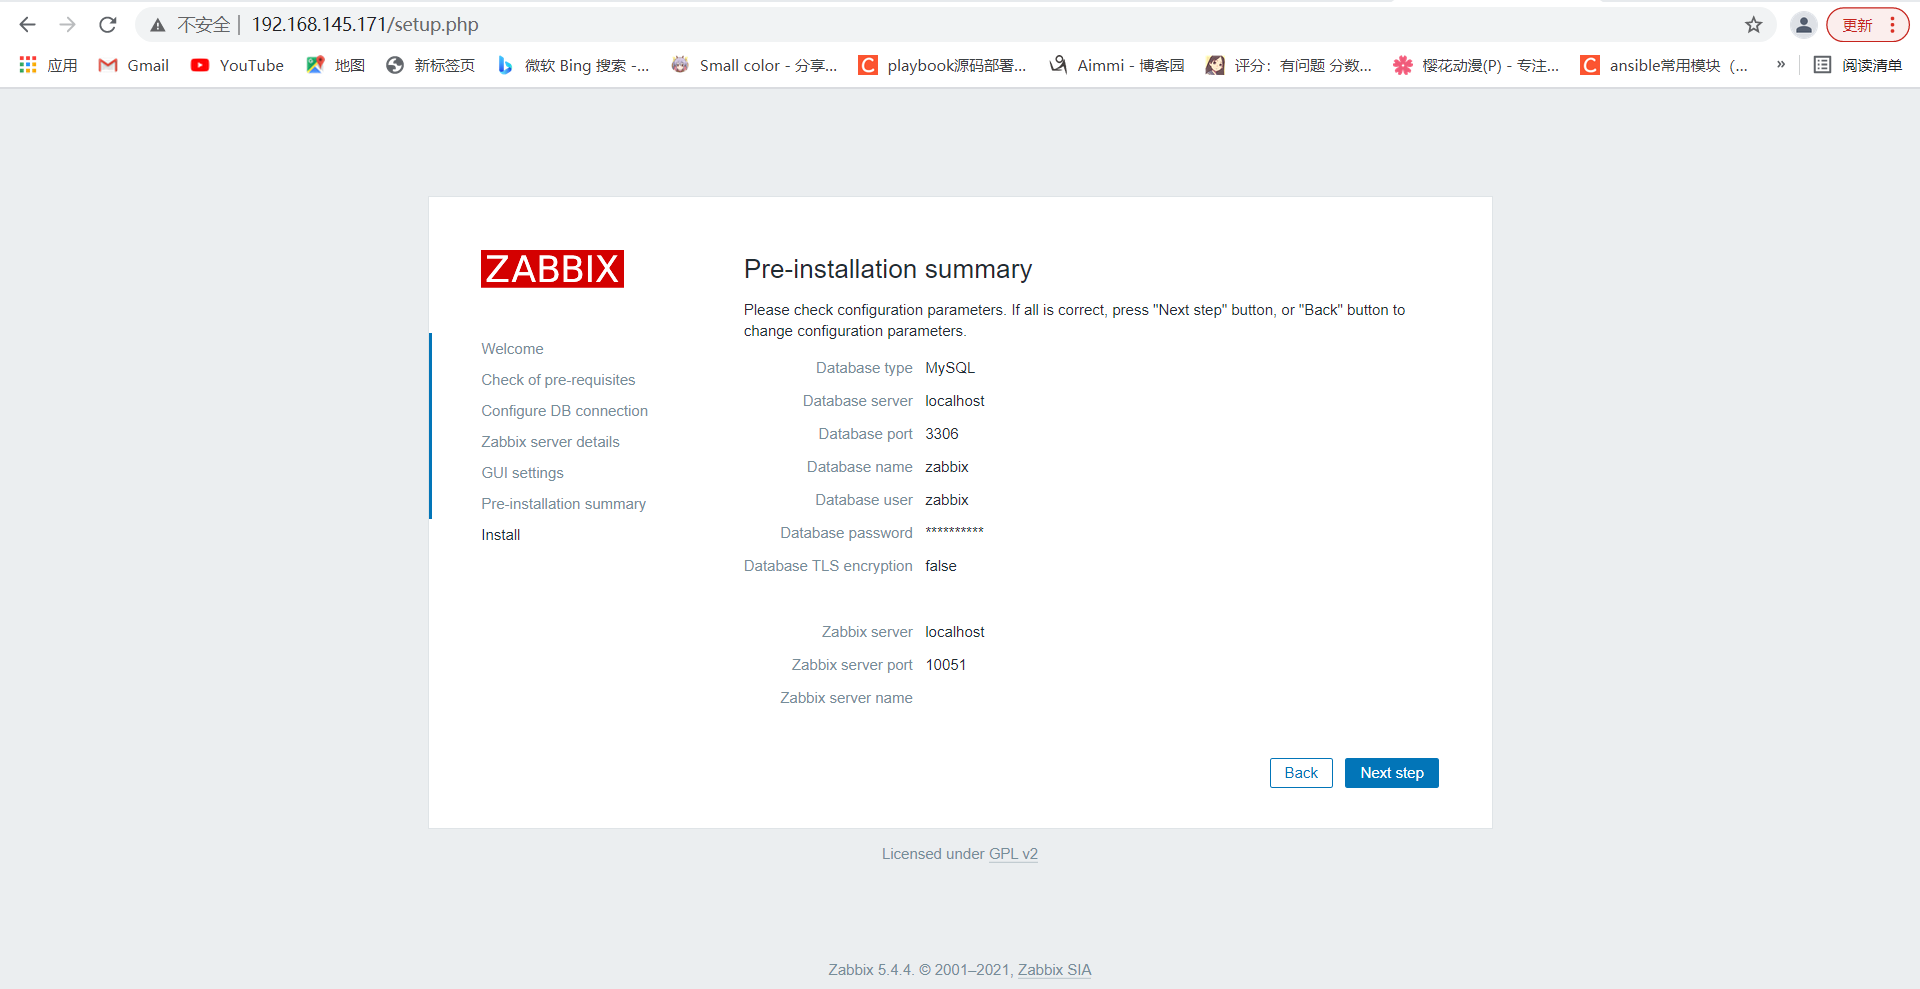Screen dimensions: 1920x989
Task: Open the Small color bookmark icon
Action: coord(680,65)
